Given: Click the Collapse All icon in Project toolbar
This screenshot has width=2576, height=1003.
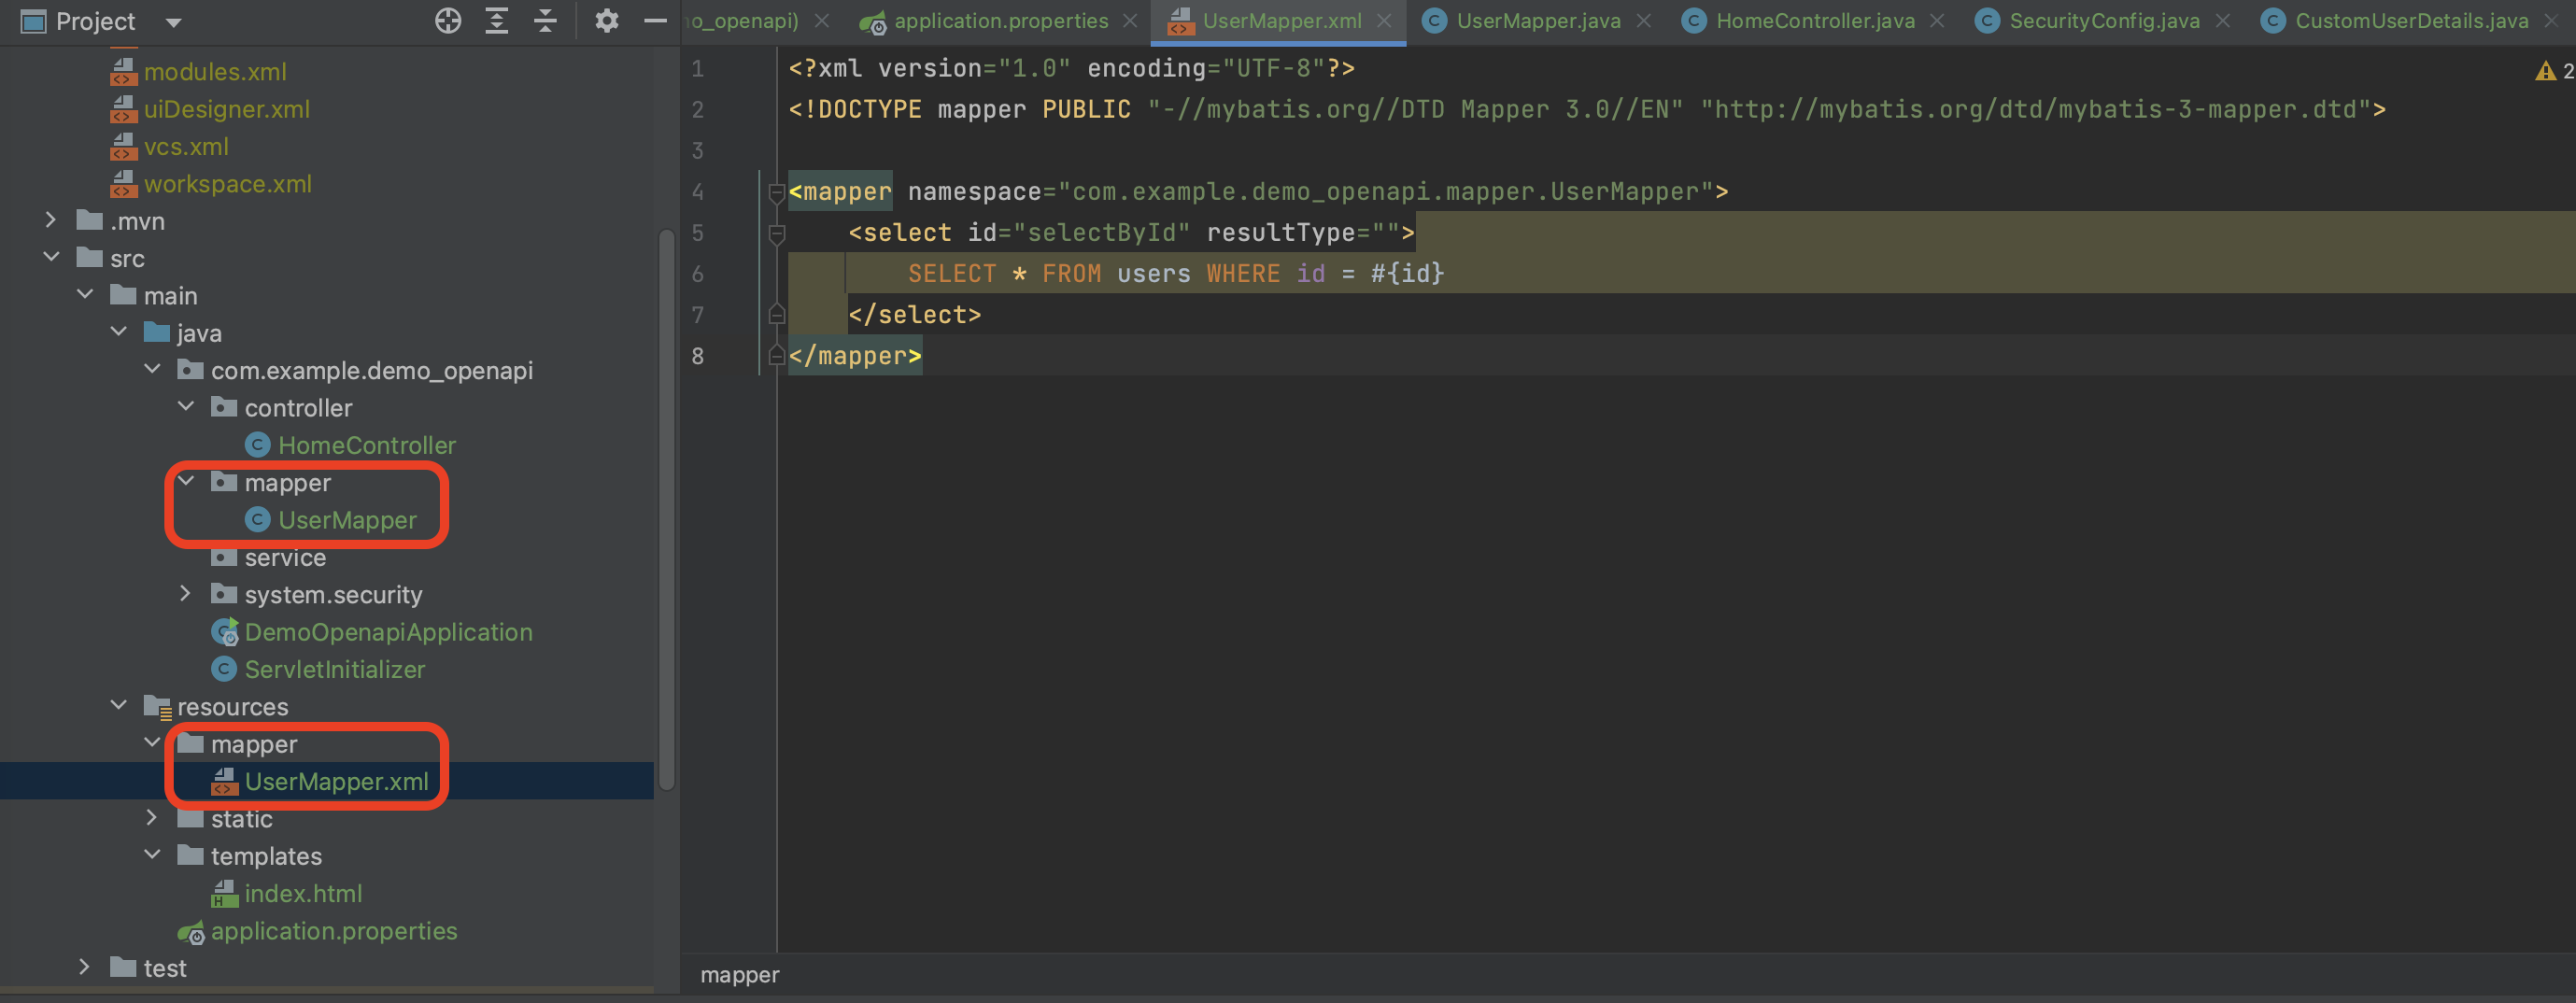Looking at the screenshot, I should pyautogui.click(x=545, y=21).
